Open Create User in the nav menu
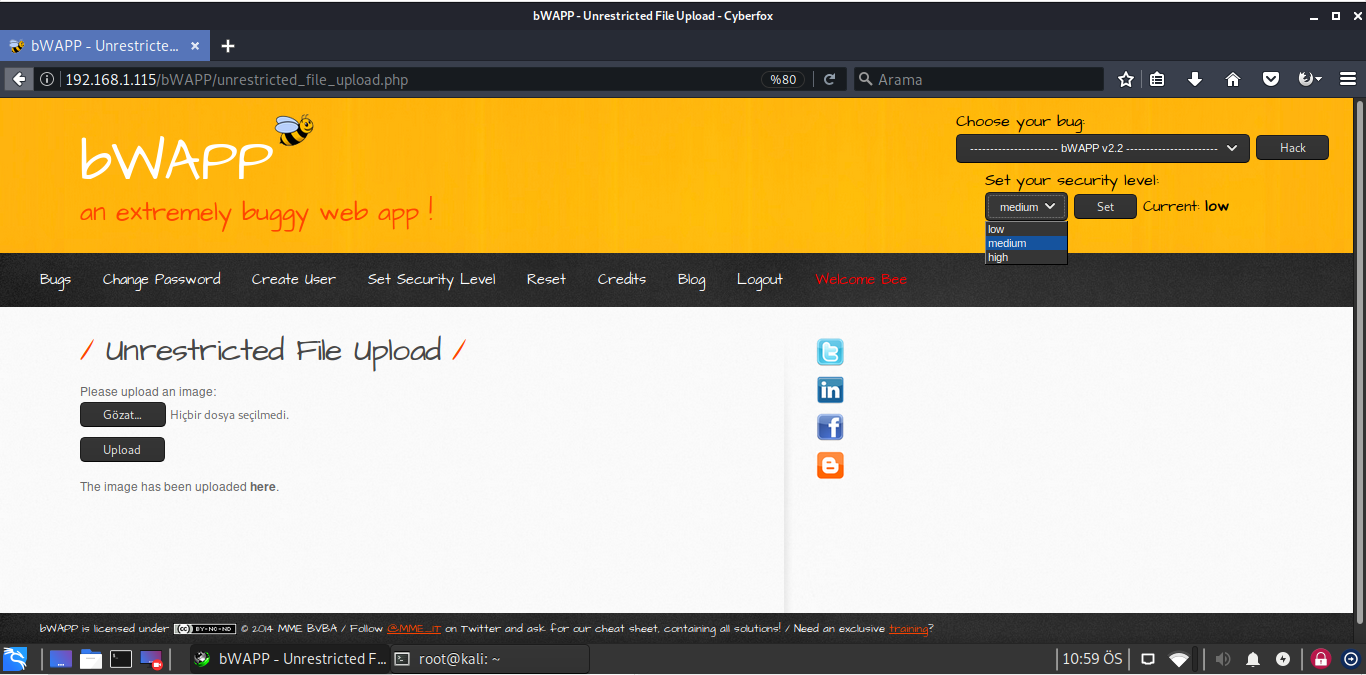Image resolution: width=1366 pixels, height=675 pixels. (x=294, y=279)
